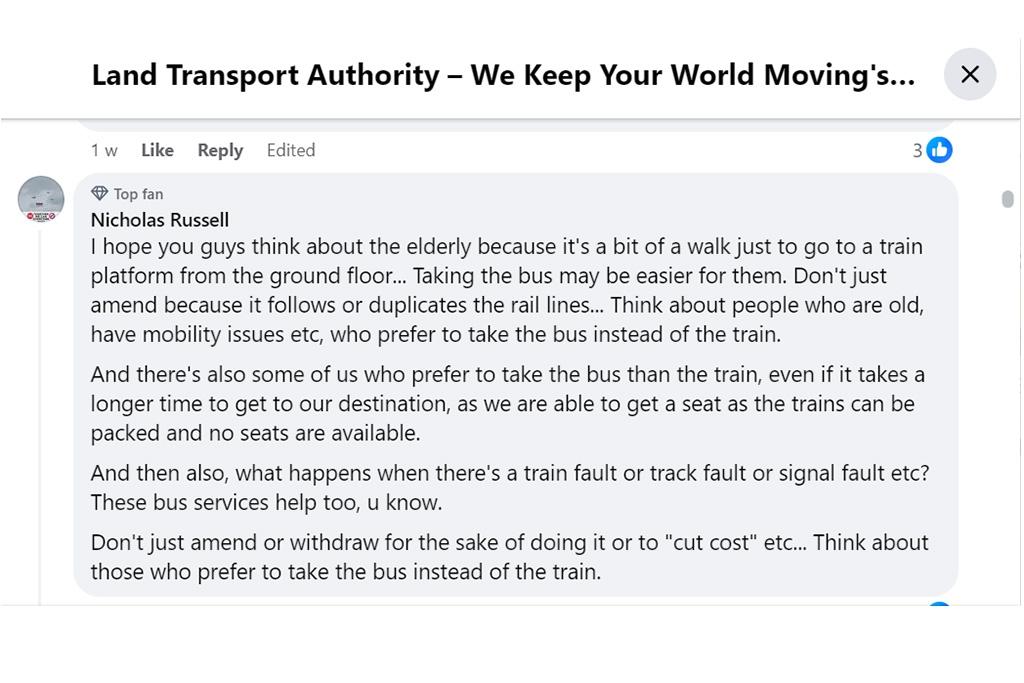Open Nicholas Russell's profile picture
This screenshot has height=683, width=1024.
click(41, 199)
